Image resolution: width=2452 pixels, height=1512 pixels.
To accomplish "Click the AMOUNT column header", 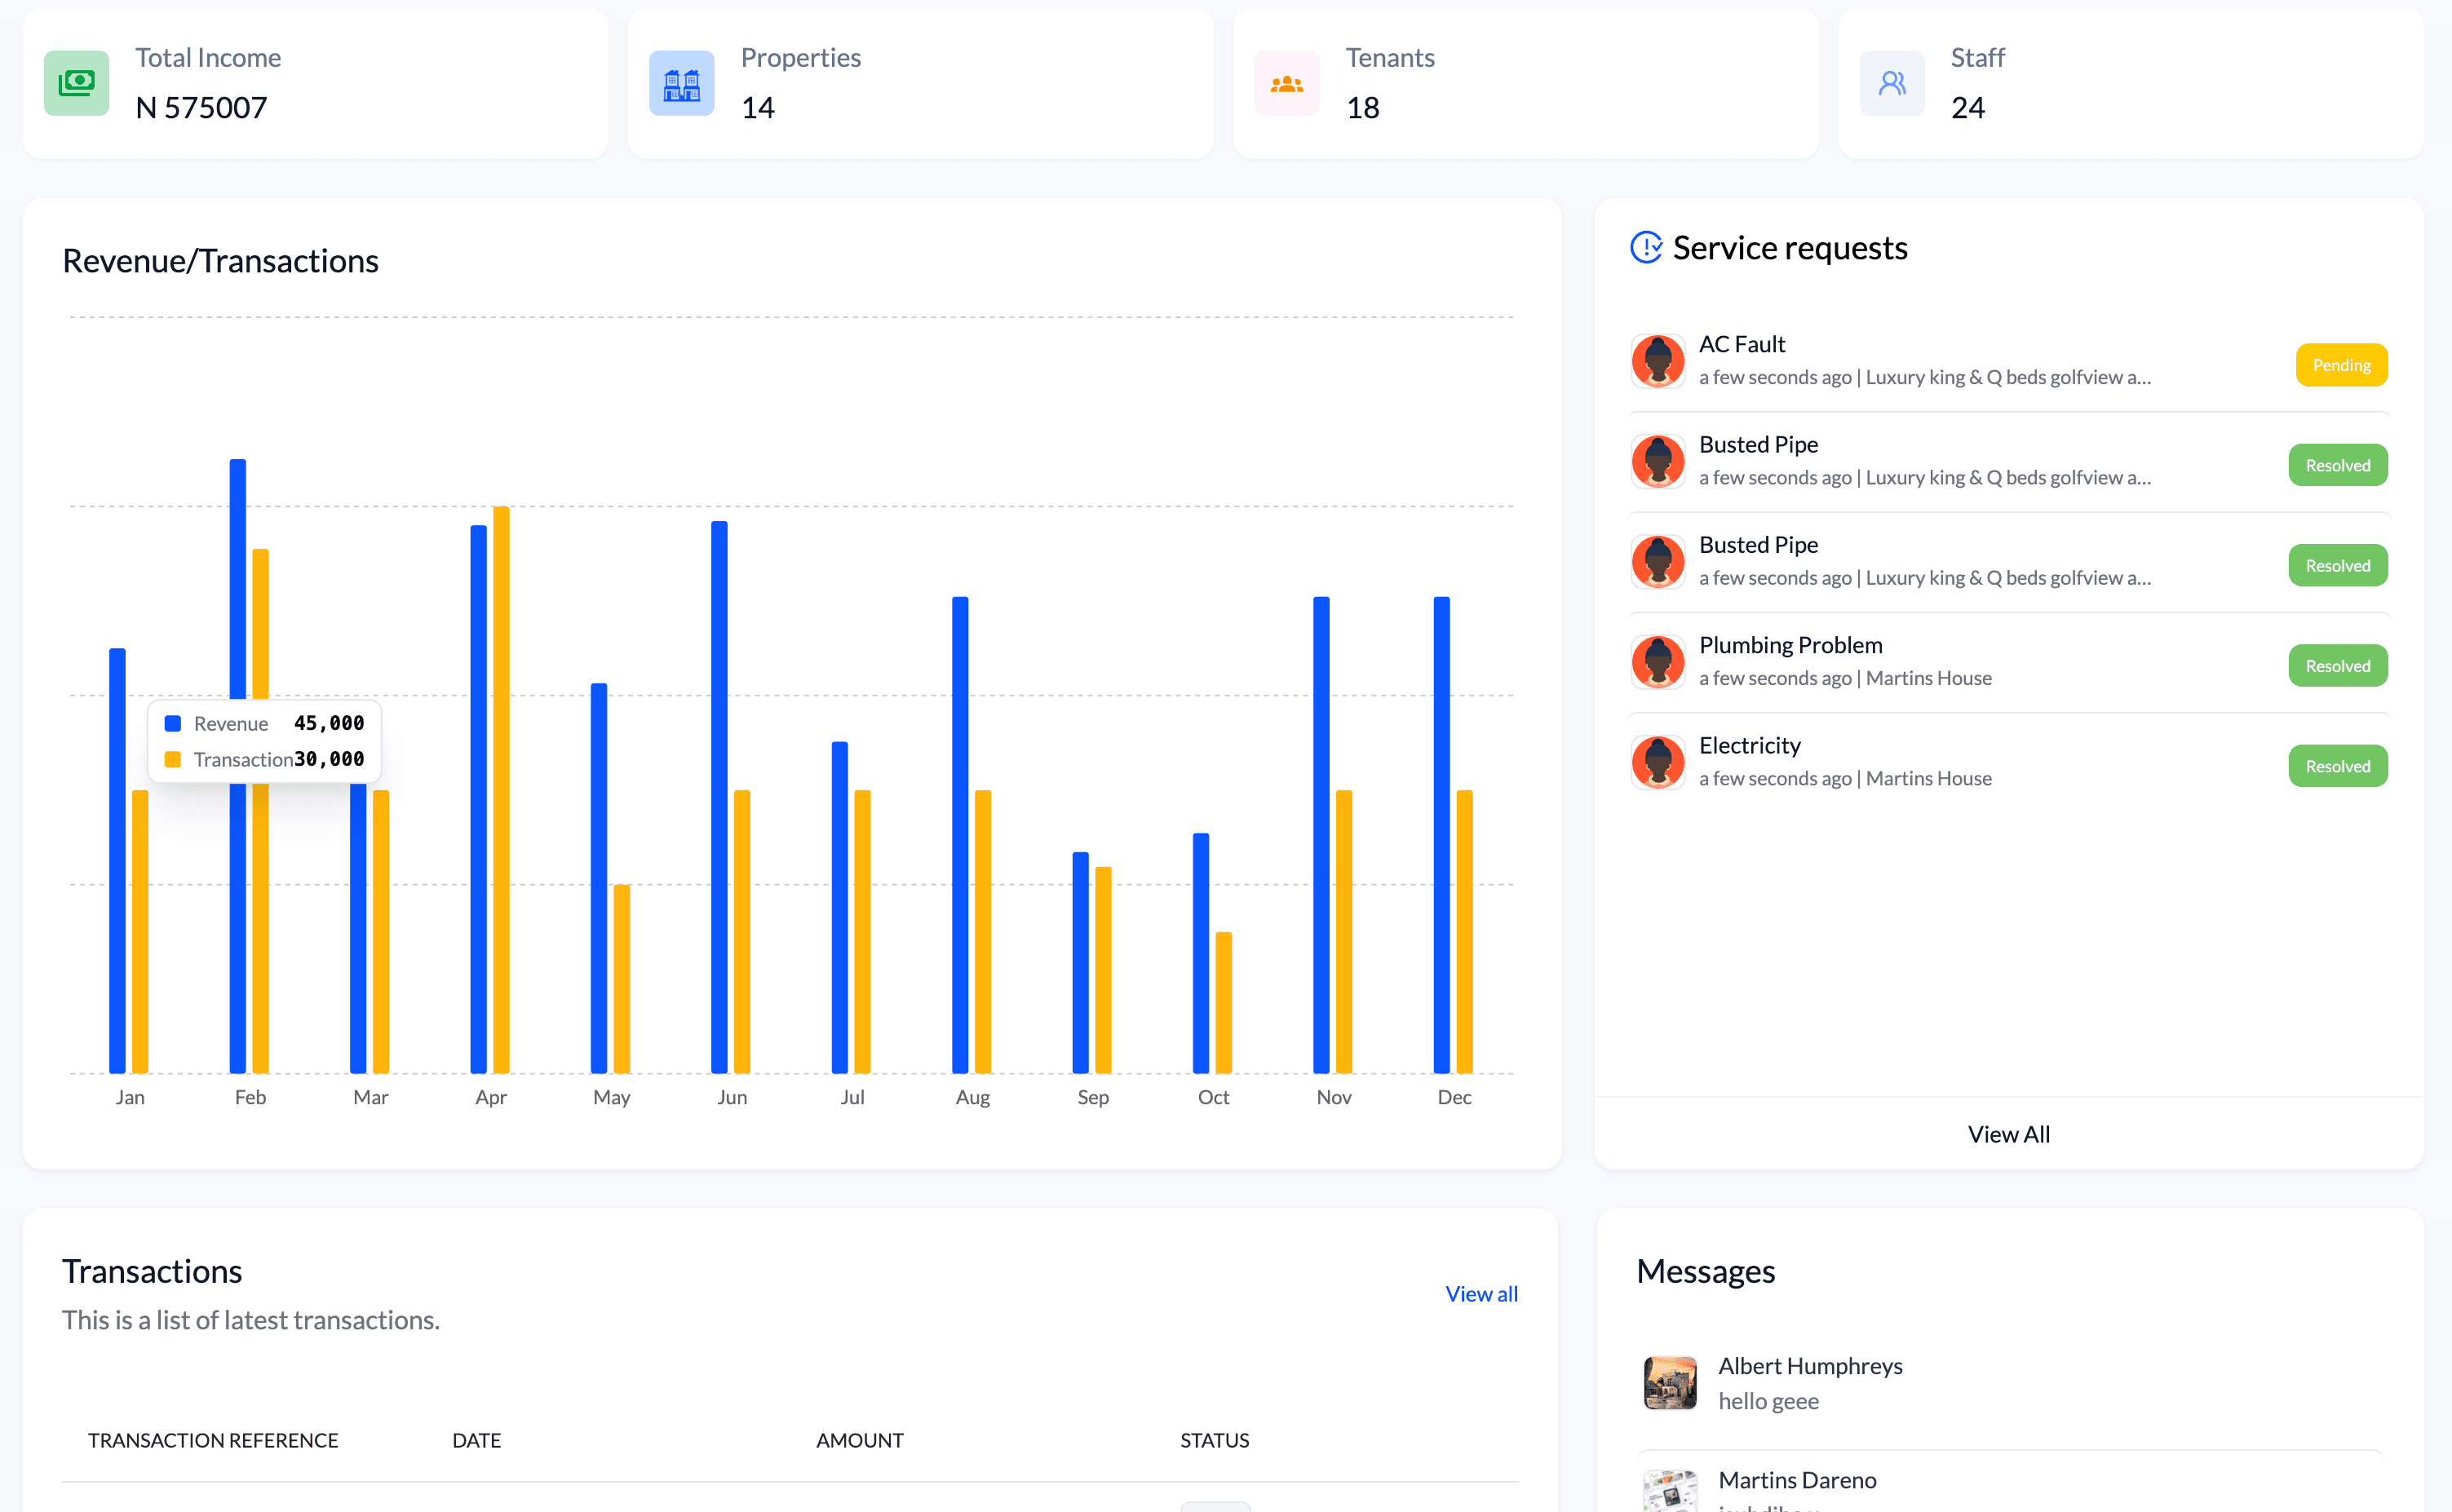I will [x=859, y=1440].
